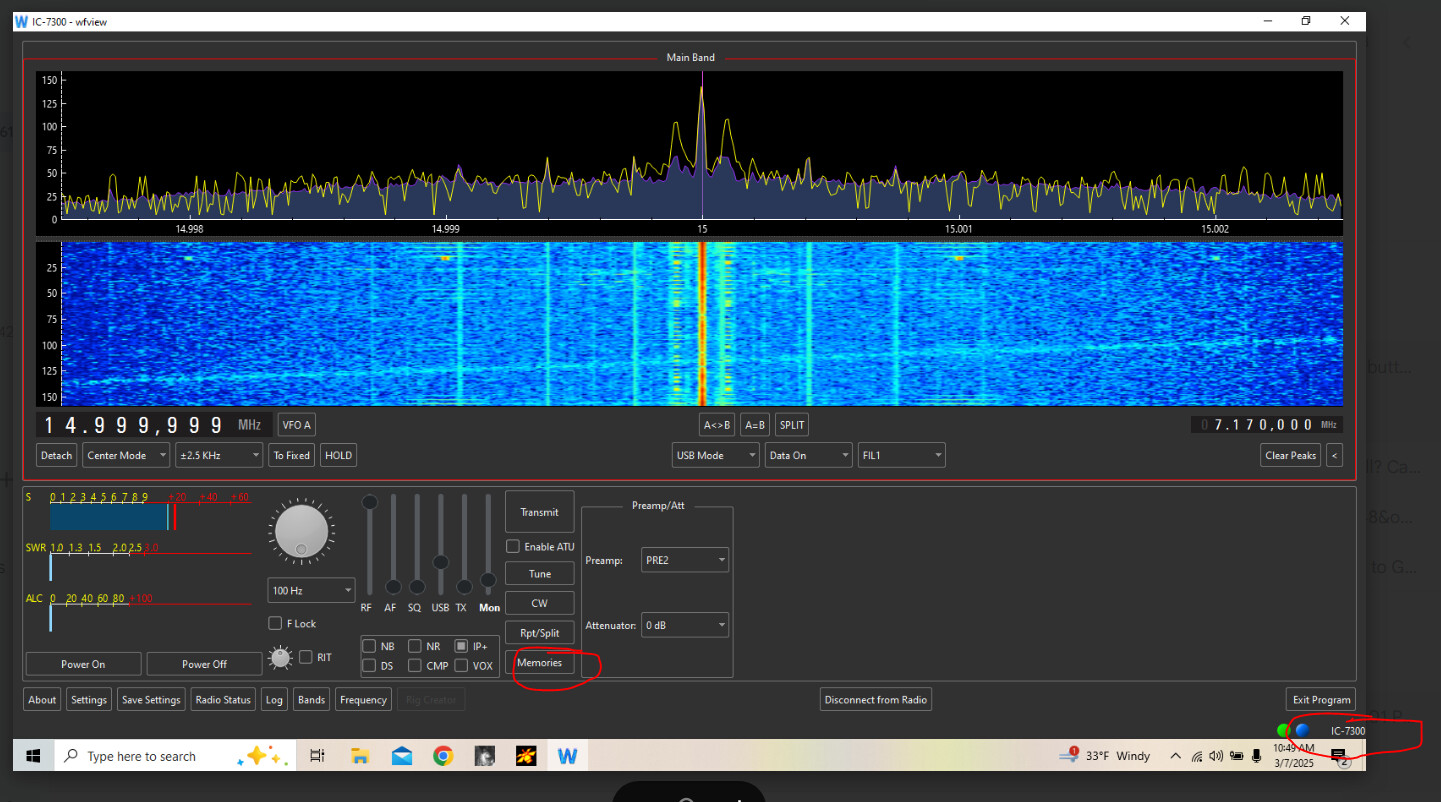Screen dimensions: 1441x802
Task: Click the Clear Peaks button
Action: pyautogui.click(x=1291, y=455)
